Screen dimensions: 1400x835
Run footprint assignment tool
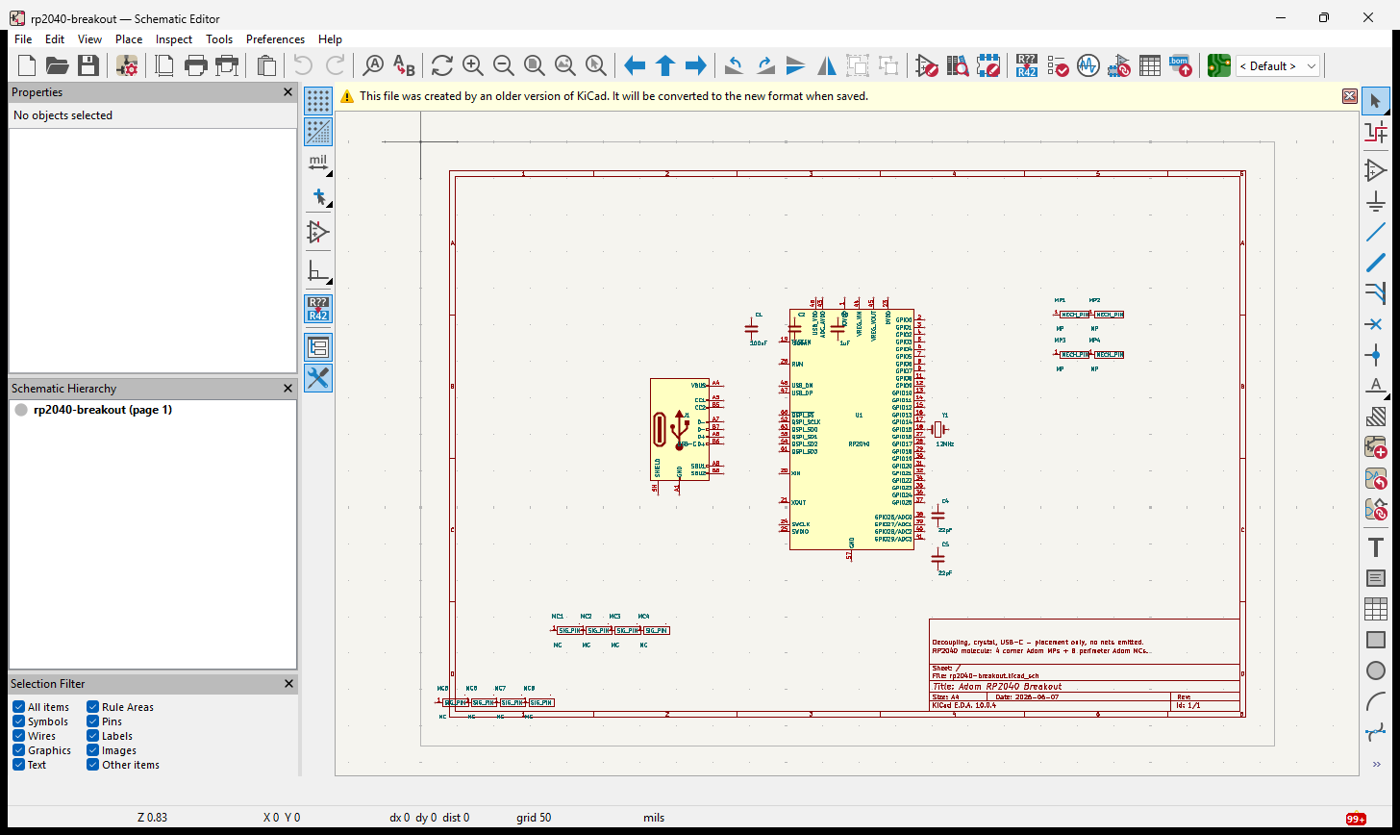pyautogui.click(x=1119, y=66)
